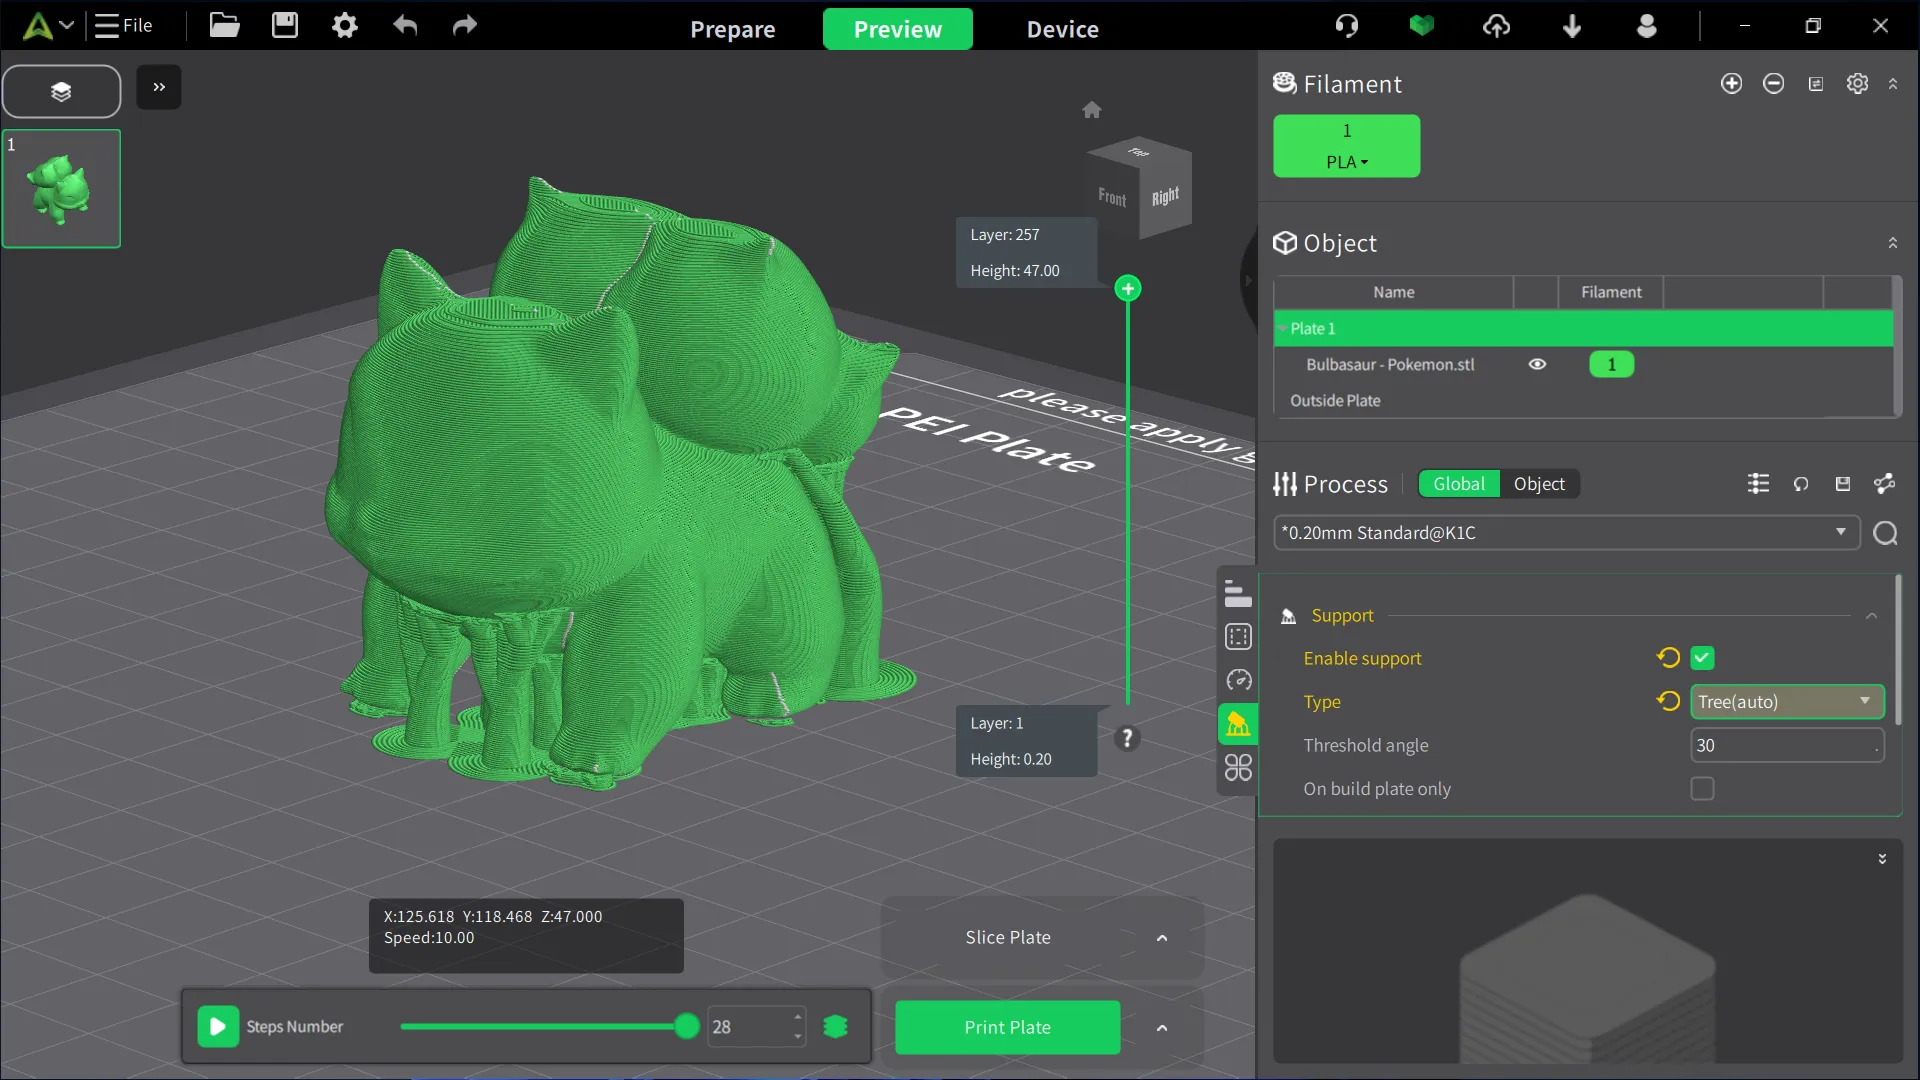Open preferences gear in top toolbar
The width and height of the screenshot is (1920, 1080).
click(345, 25)
